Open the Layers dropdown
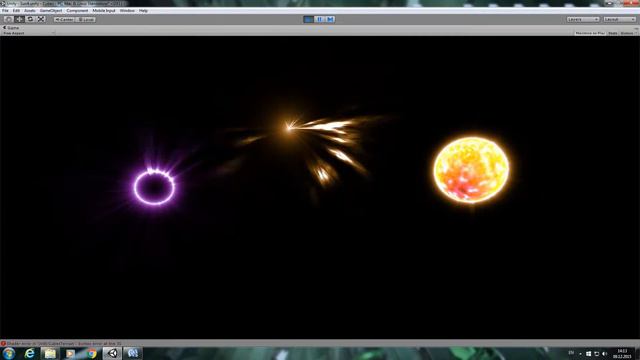This screenshot has width=640, height=360. click(583, 20)
